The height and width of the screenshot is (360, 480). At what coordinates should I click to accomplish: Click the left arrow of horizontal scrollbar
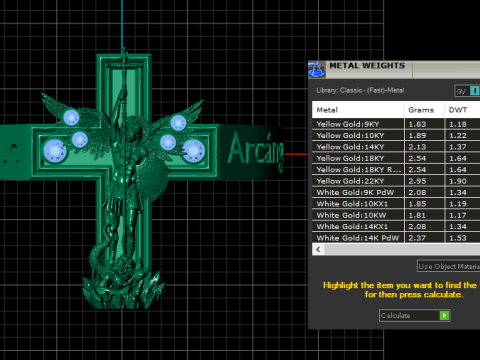pyautogui.click(x=318, y=249)
